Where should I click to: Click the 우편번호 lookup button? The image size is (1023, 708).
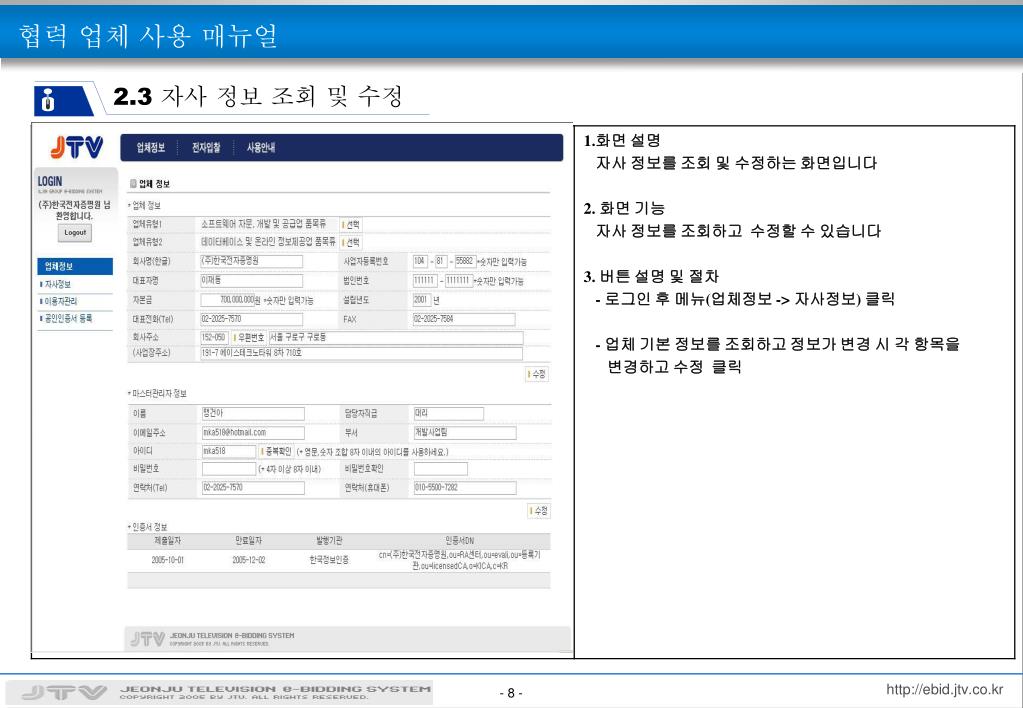click(x=249, y=337)
